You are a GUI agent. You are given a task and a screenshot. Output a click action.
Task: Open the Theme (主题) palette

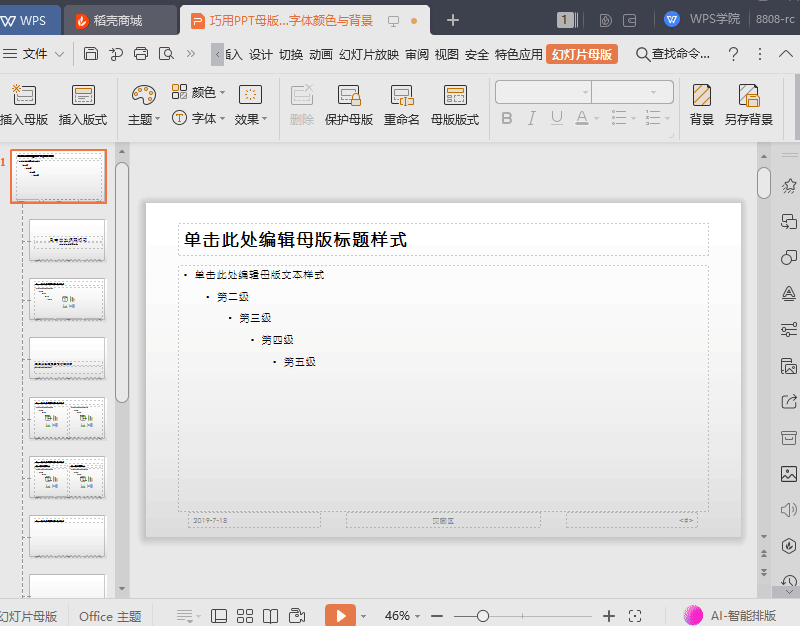144,106
